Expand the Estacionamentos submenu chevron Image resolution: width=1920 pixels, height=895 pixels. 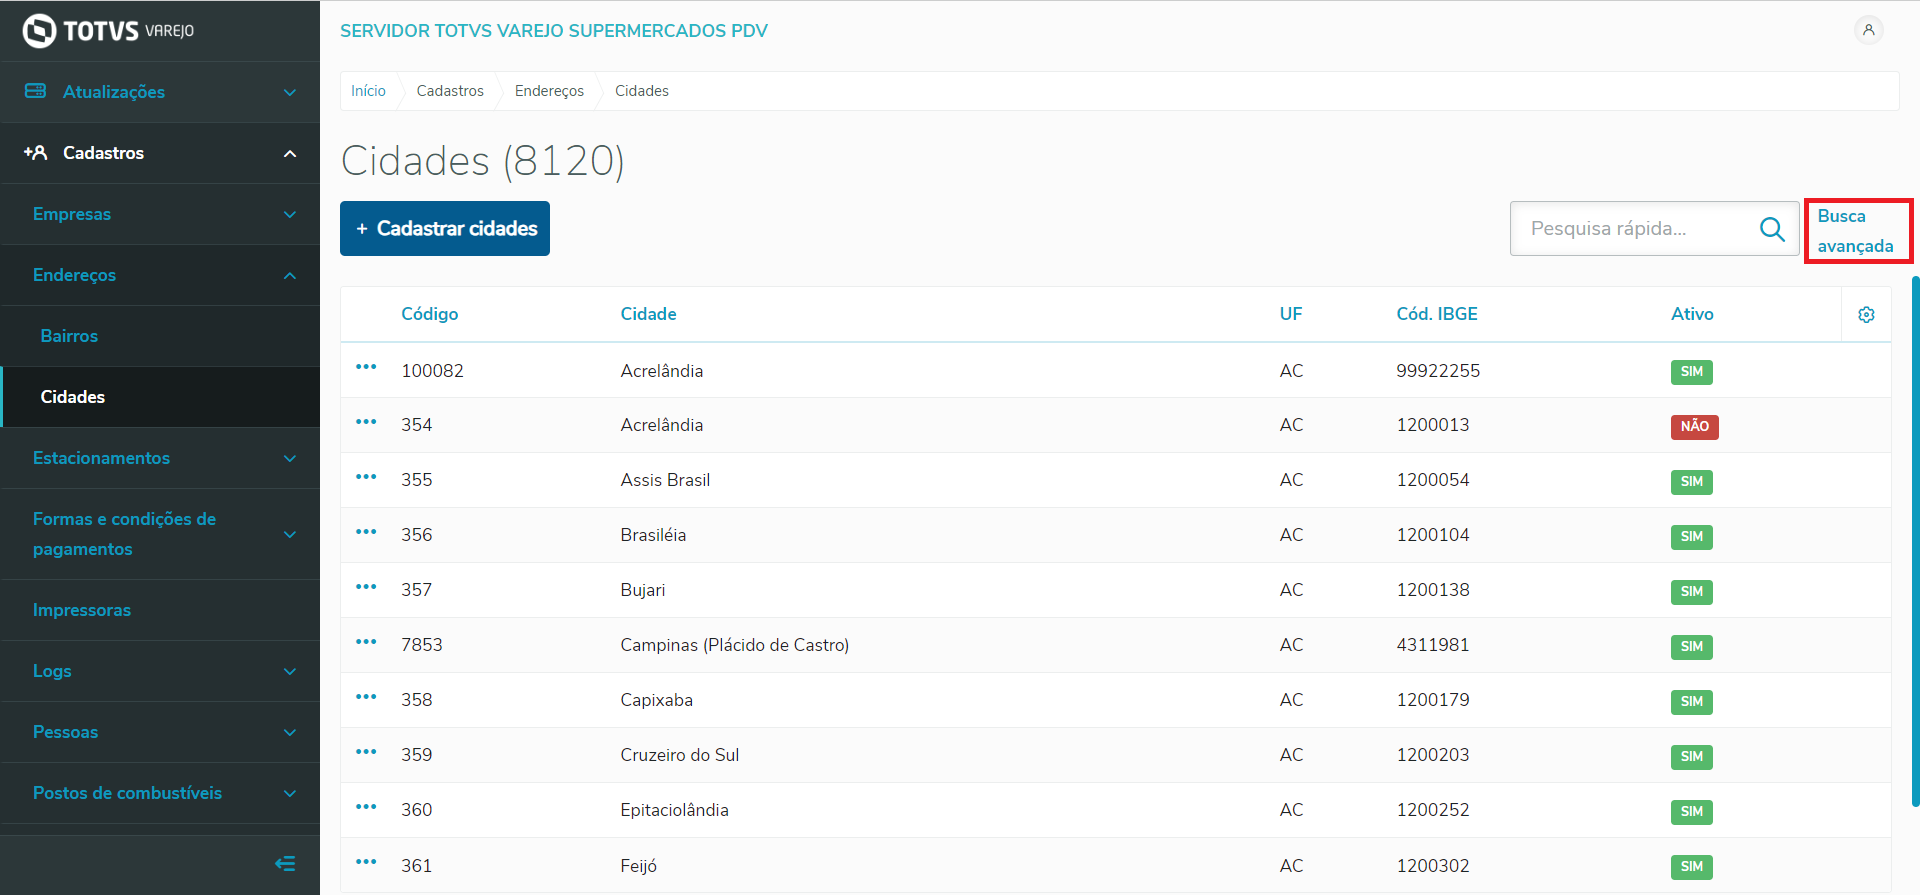pyautogui.click(x=290, y=459)
